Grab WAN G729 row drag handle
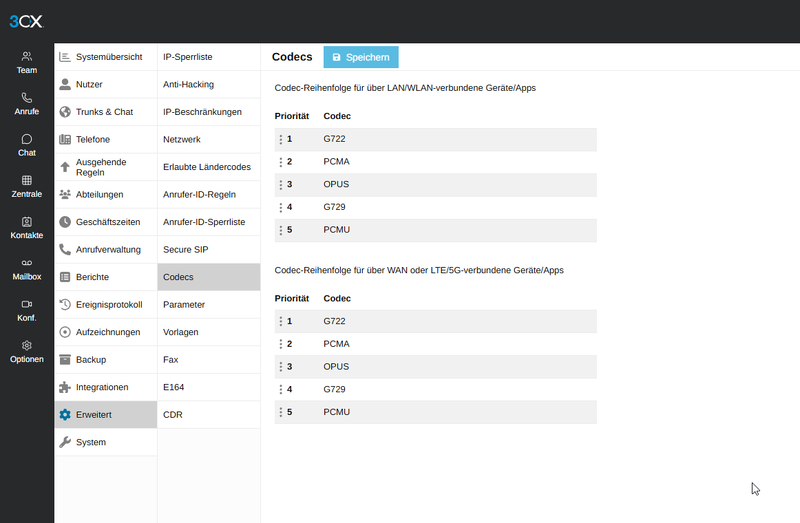The image size is (800, 523). click(x=281, y=390)
